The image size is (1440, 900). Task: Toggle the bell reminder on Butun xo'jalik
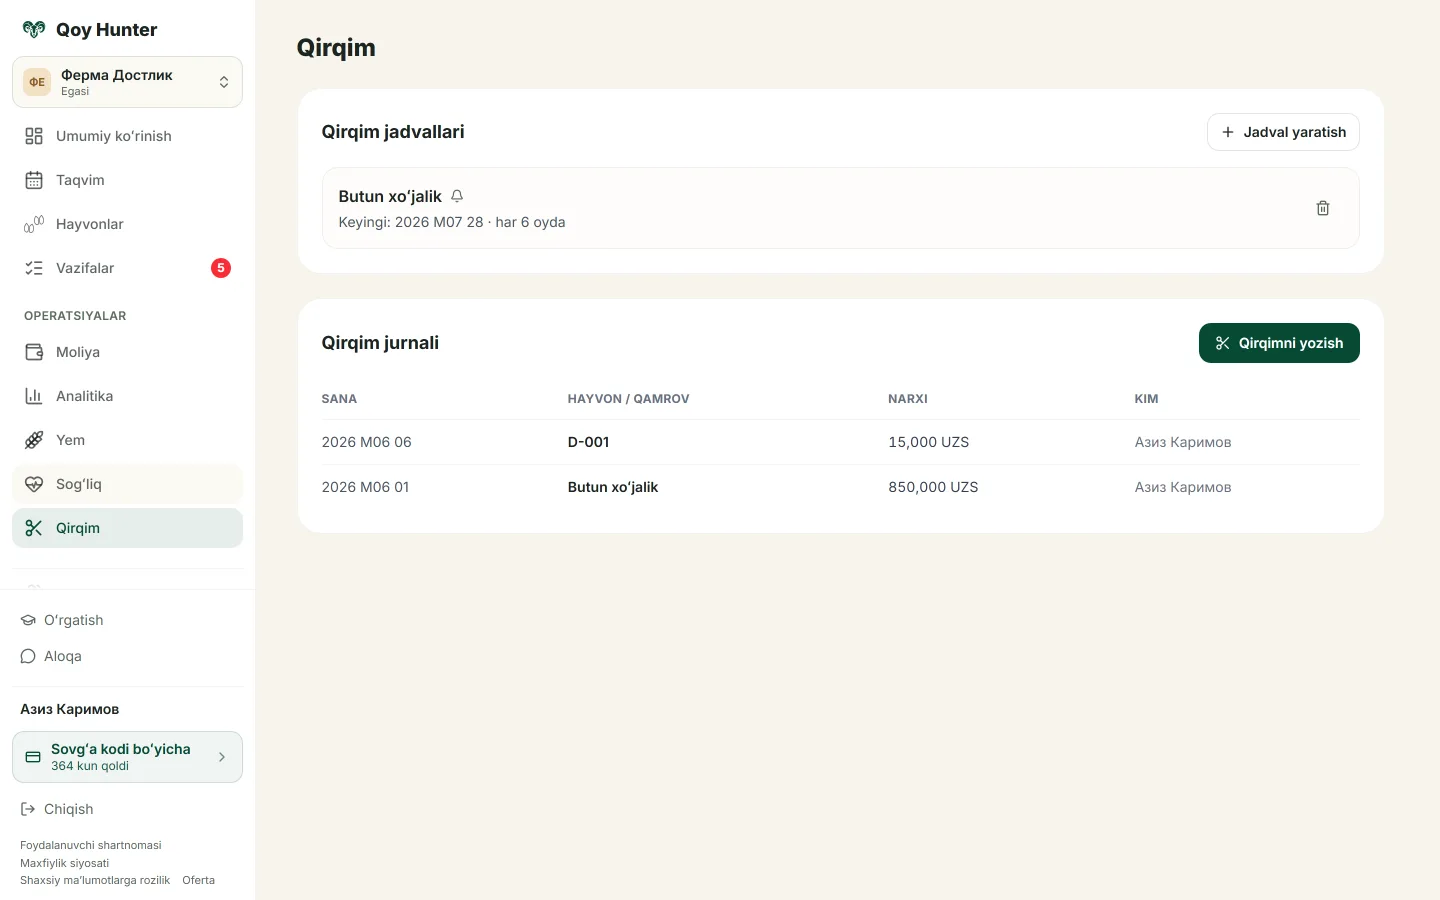[x=457, y=196]
